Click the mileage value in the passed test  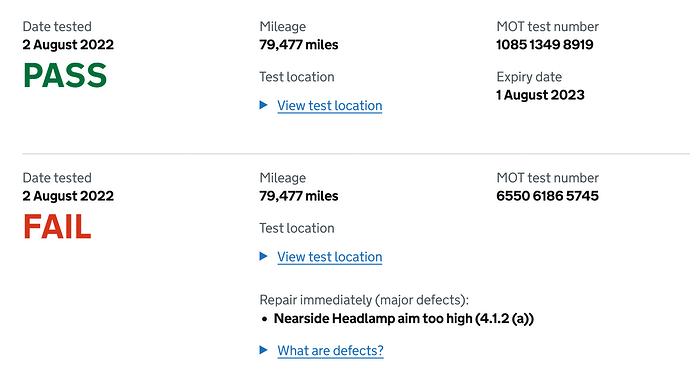(x=299, y=45)
